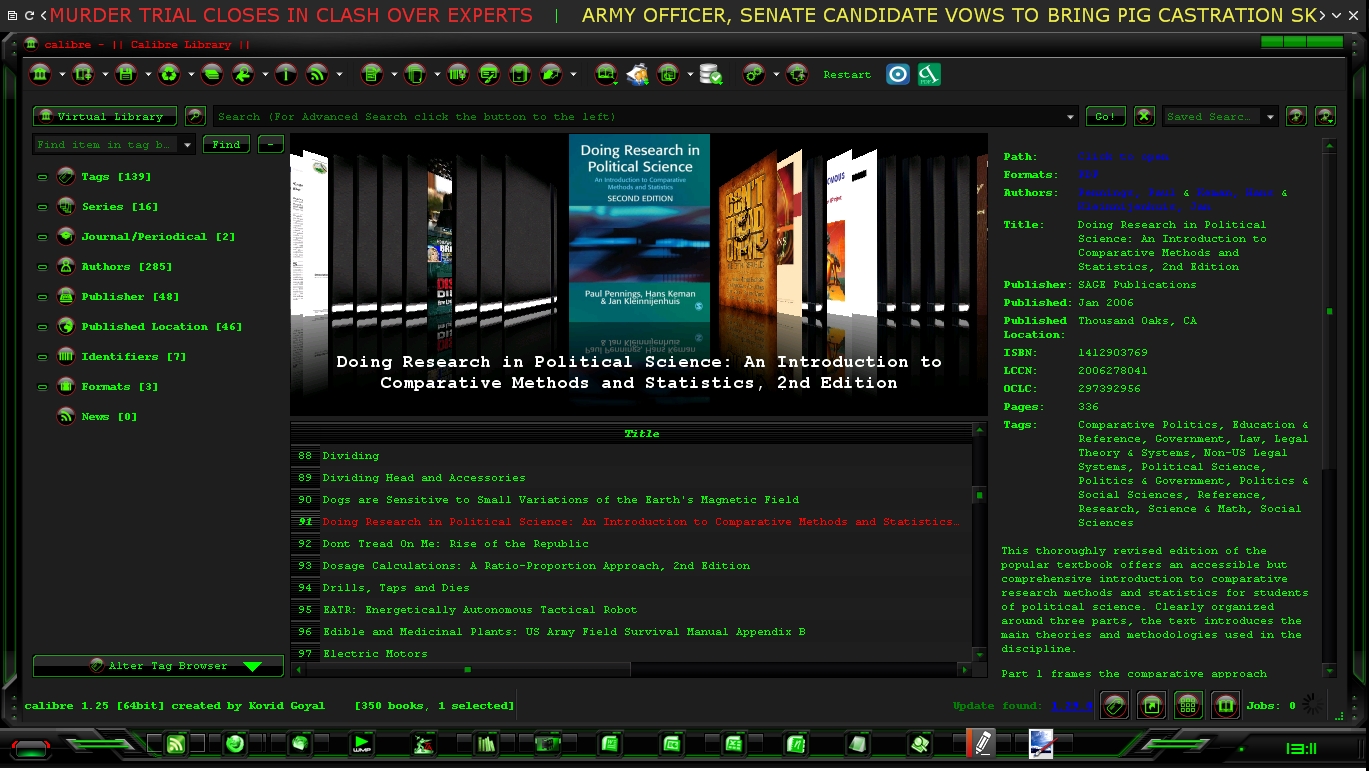Click the update version link in status bar
This screenshot has height=771, width=1369.
tap(1072, 706)
